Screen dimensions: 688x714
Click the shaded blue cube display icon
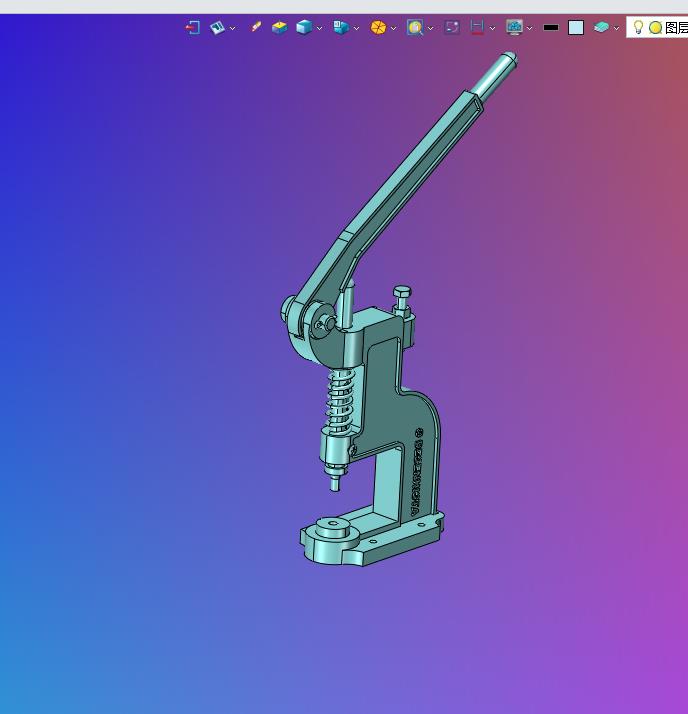coord(304,27)
